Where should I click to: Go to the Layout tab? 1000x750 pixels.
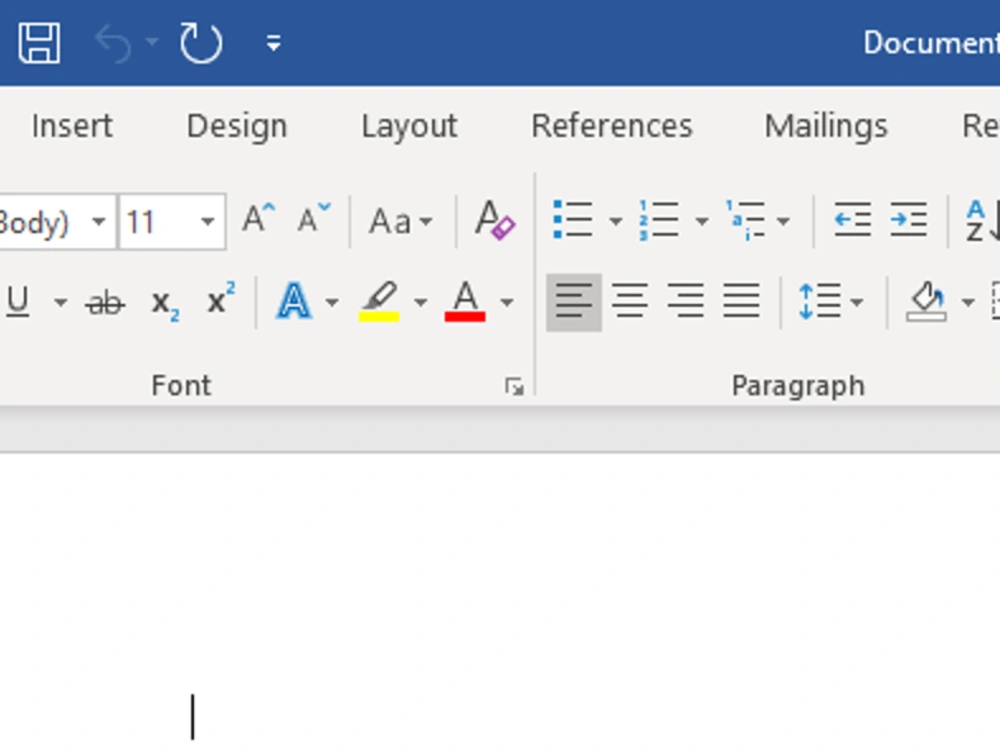click(409, 127)
